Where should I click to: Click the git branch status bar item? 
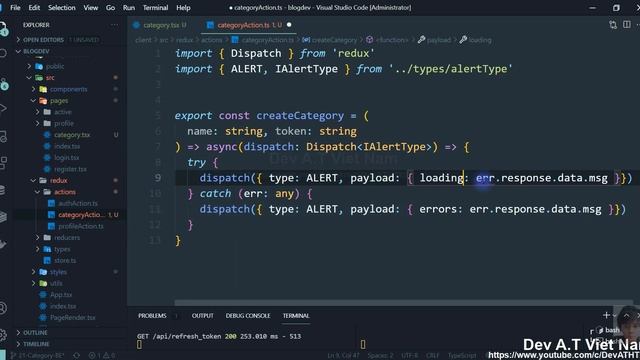(x=37, y=356)
